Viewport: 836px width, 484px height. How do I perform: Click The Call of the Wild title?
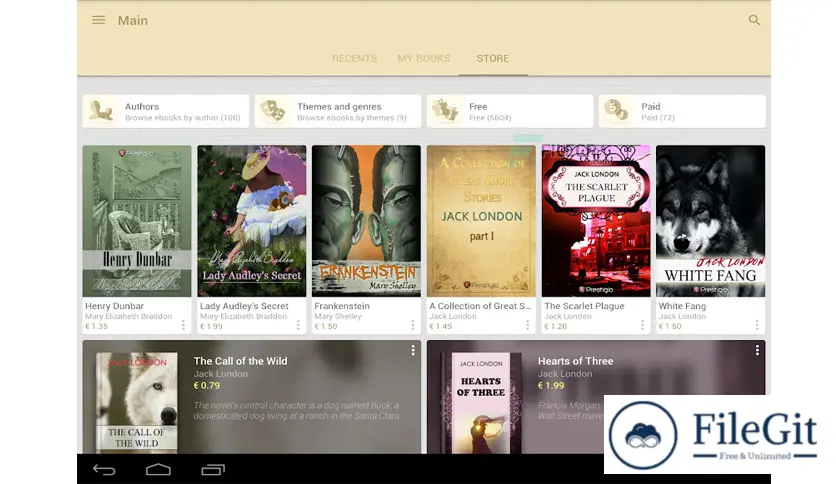coord(240,361)
